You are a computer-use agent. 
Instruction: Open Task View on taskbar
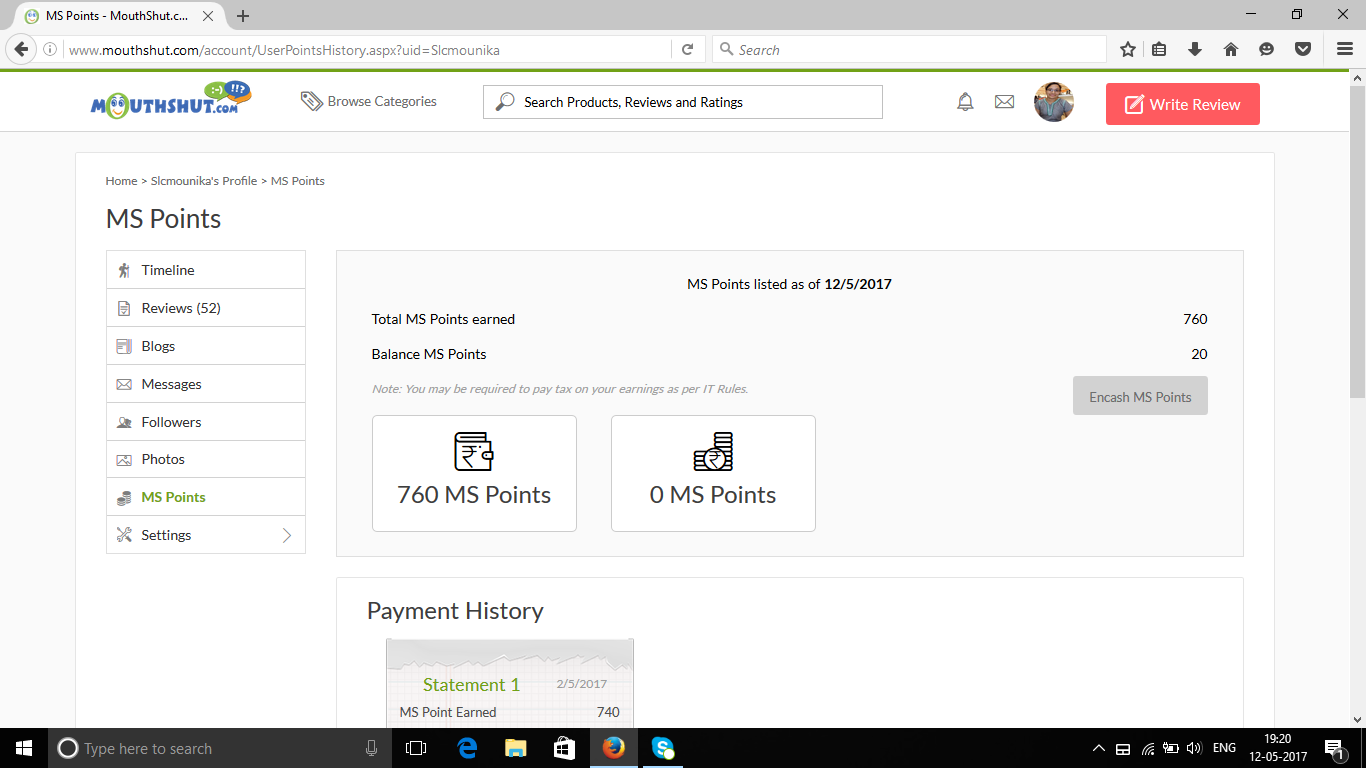[x=416, y=748]
